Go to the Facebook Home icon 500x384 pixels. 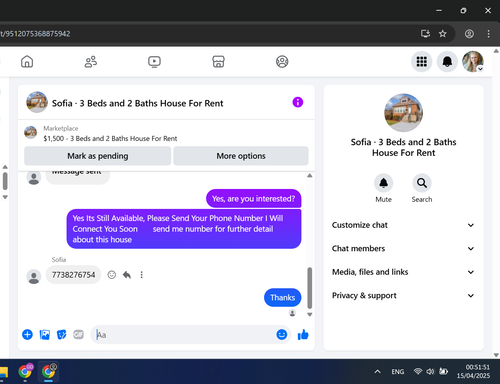tap(27, 62)
